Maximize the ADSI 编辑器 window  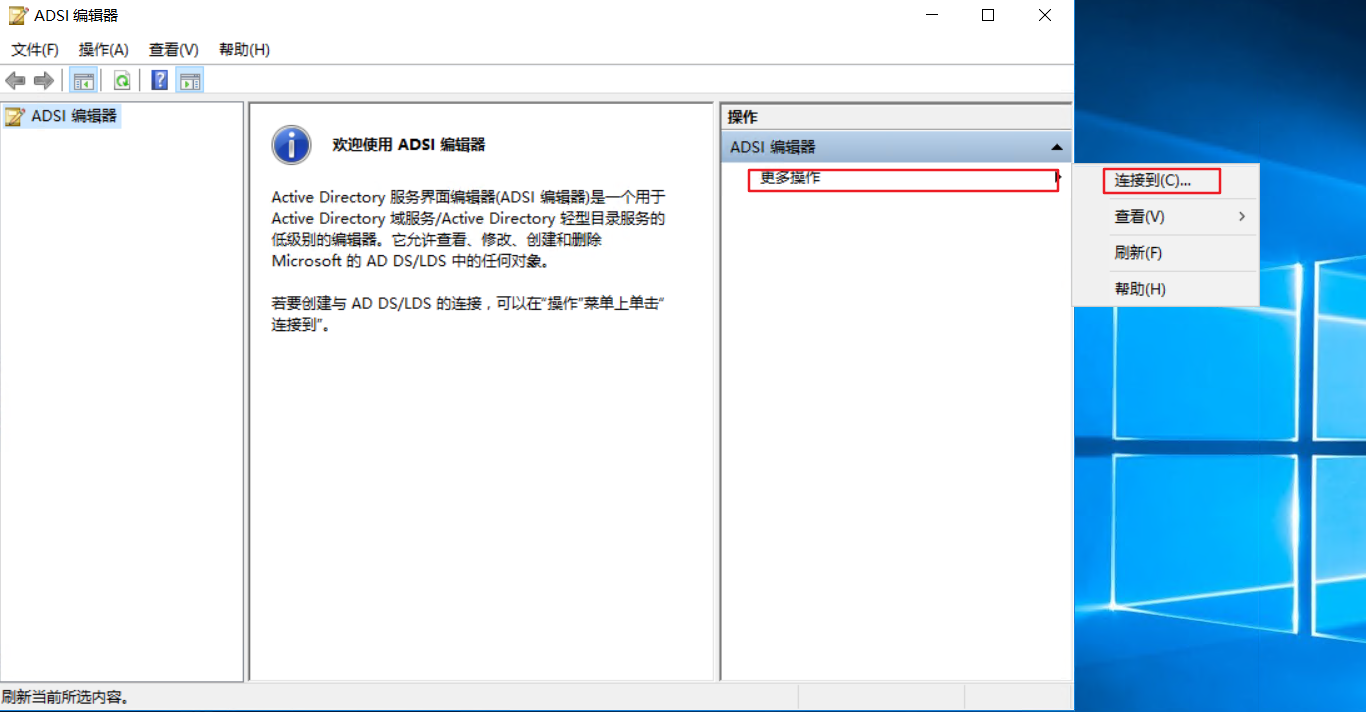(x=988, y=16)
